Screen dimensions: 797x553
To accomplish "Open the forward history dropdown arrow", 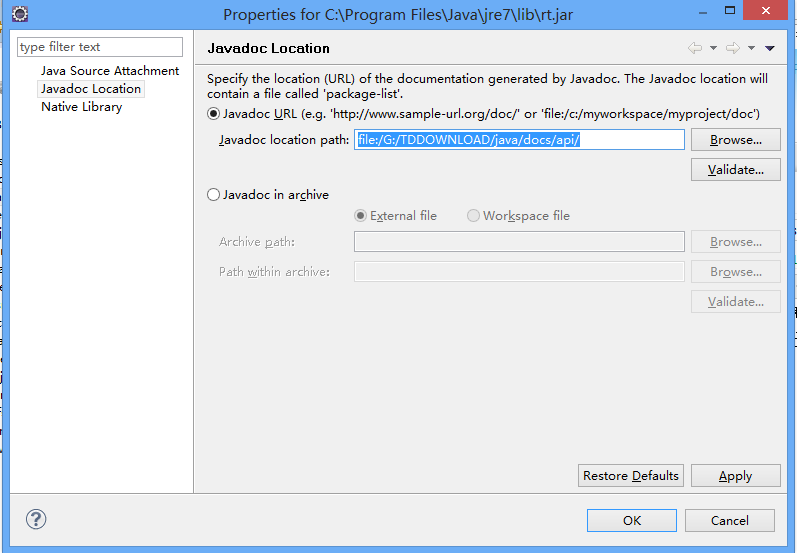I will coord(751,48).
